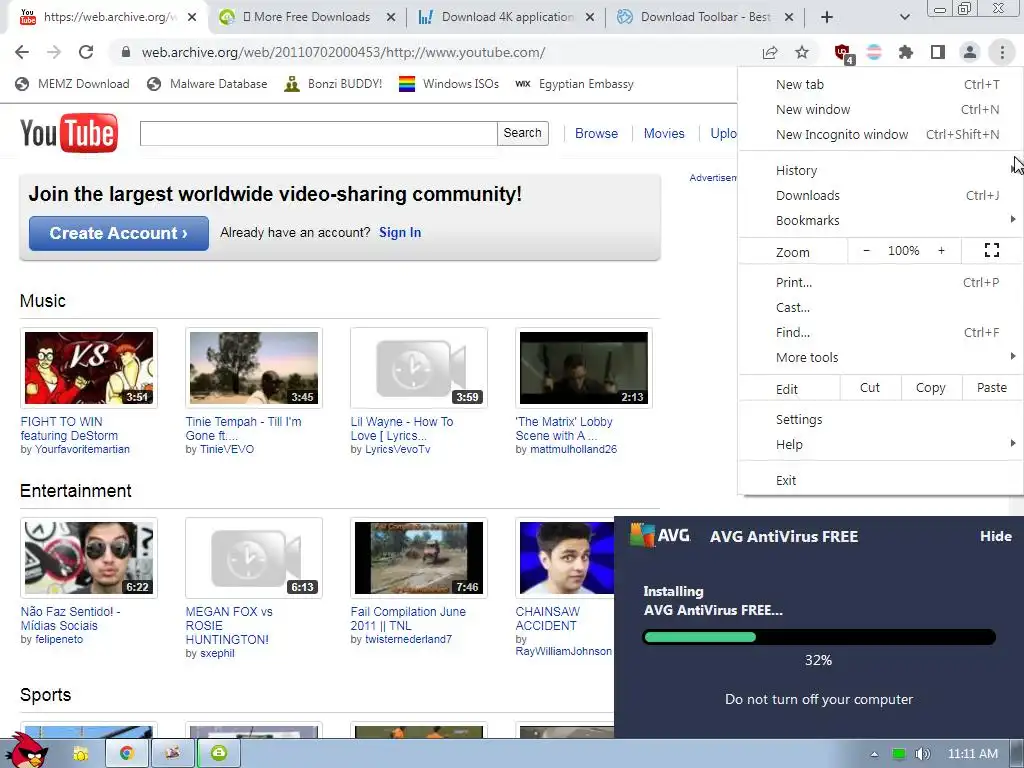The image size is (1024, 768).
Task: Click Copy in the Edit row
Action: tap(931, 388)
